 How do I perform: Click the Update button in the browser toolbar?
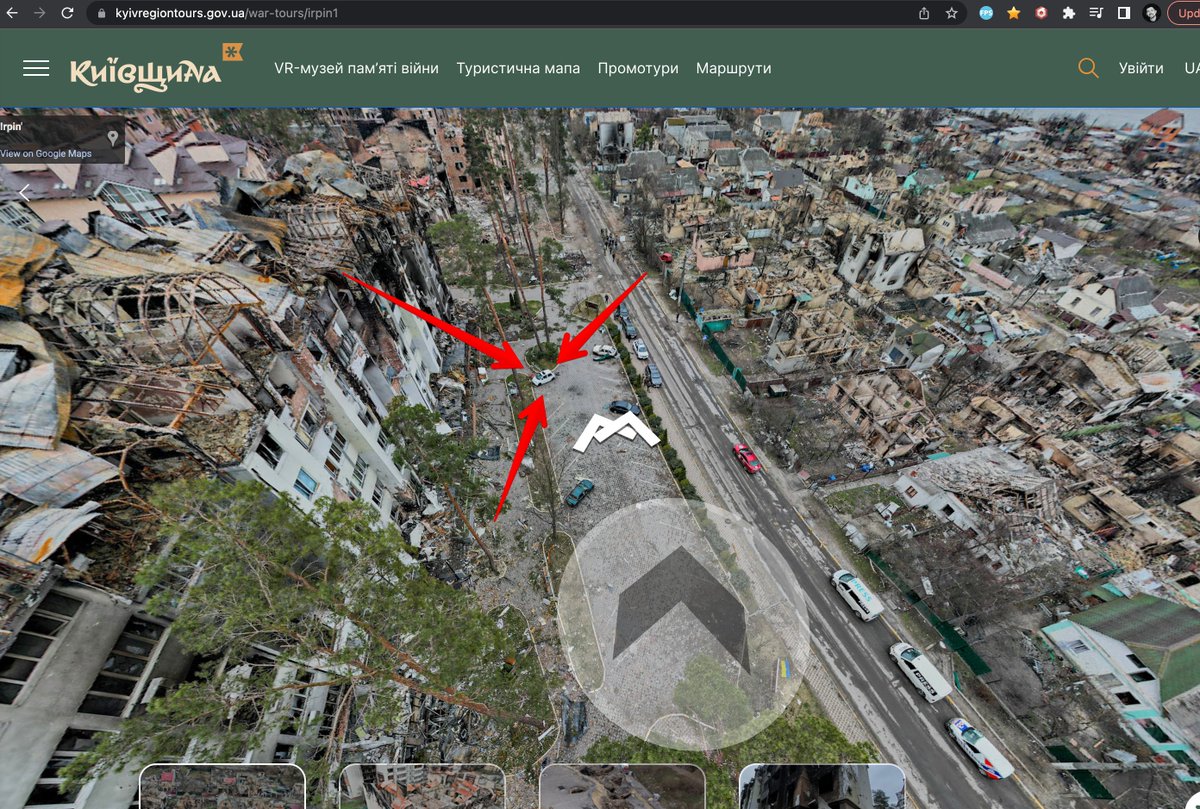coord(1184,13)
